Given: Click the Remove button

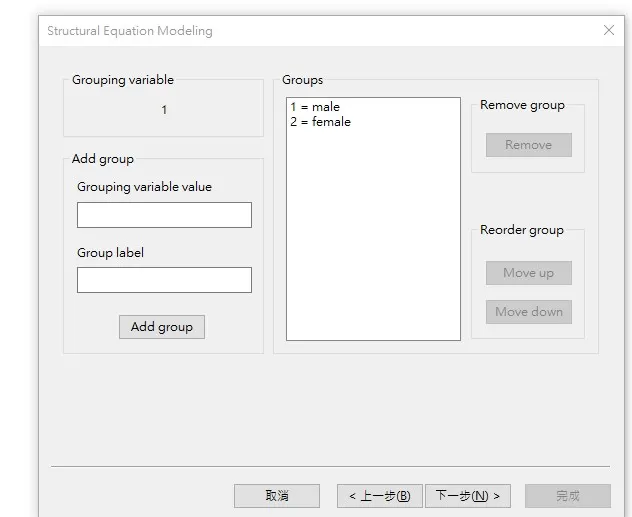Looking at the screenshot, I should pyautogui.click(x=528, y=145).
